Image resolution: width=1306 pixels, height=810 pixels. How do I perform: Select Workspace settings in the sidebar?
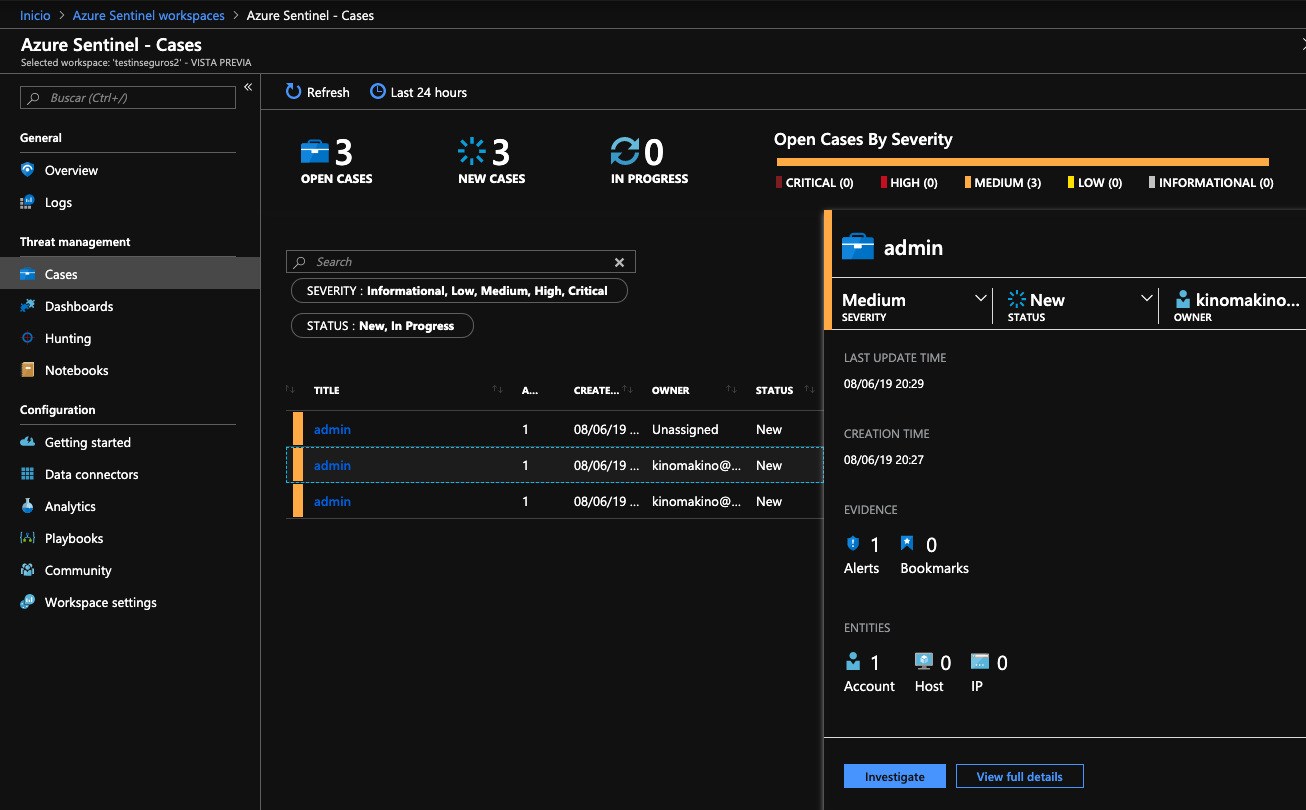pos(100,602)
